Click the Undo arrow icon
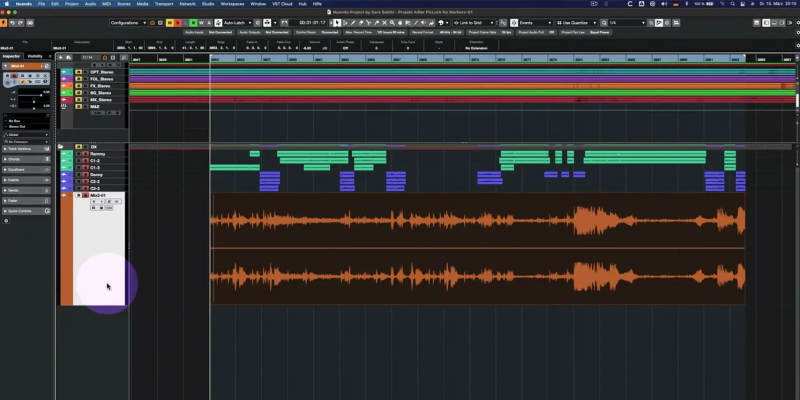This screenshot has height=400, width=800. 12,22
